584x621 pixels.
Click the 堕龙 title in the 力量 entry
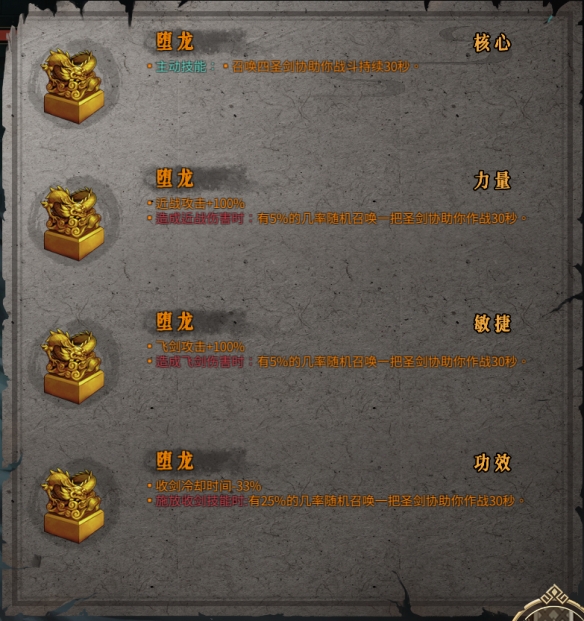tap(175, 178)
